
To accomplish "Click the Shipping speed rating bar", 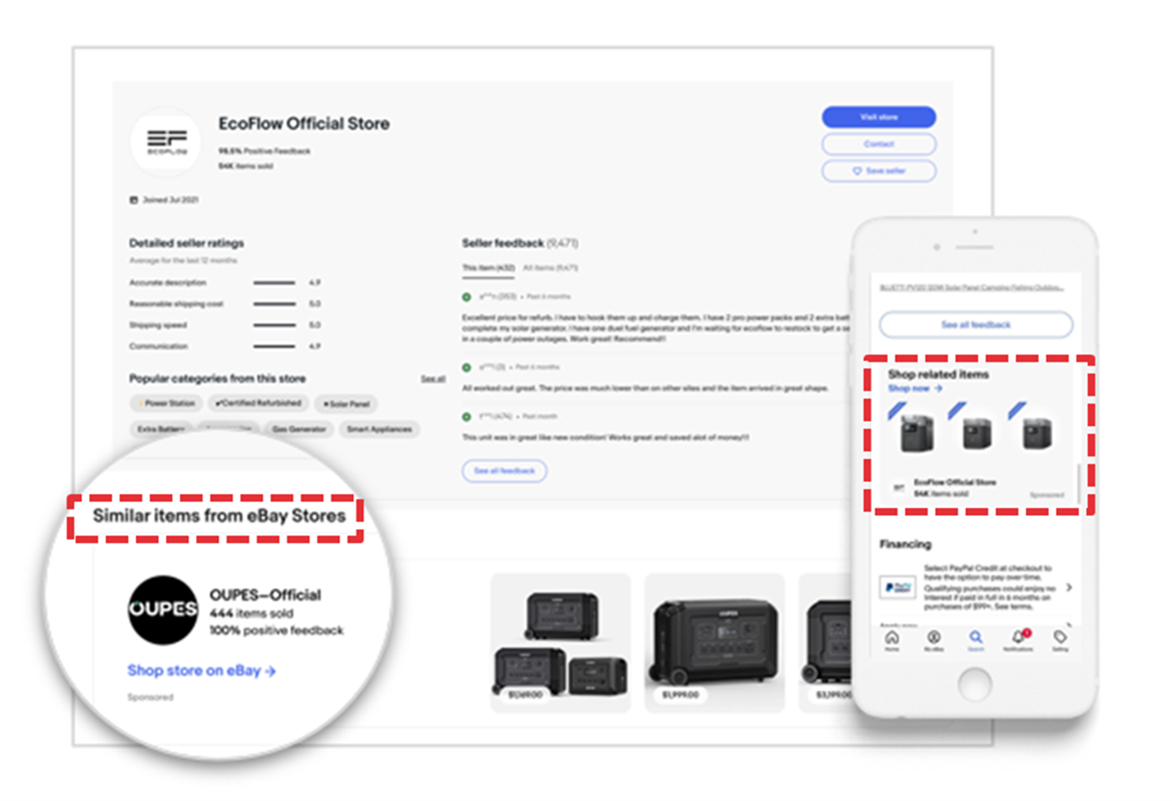I will pos(274,325).
